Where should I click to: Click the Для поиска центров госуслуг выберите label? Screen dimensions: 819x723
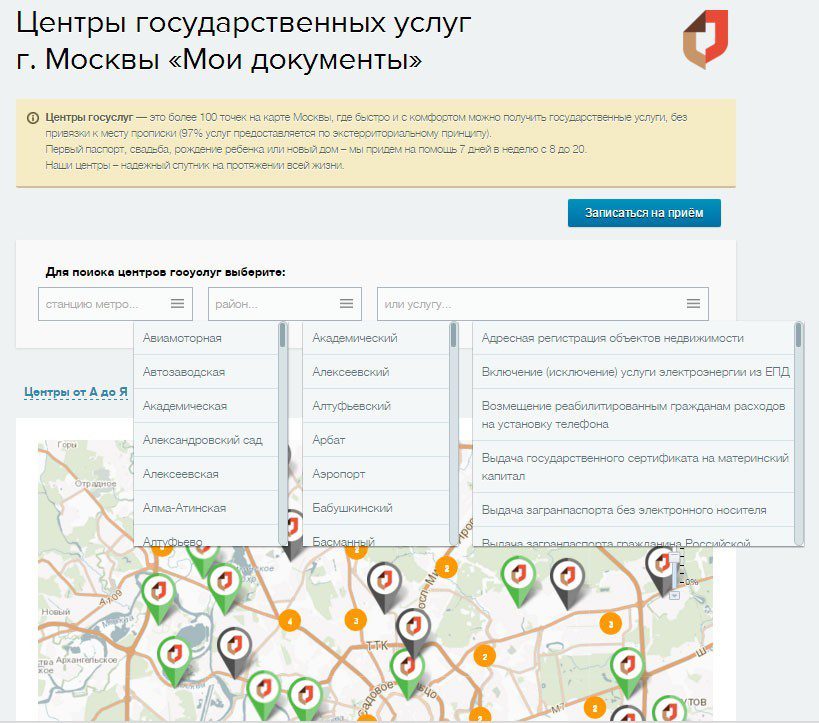pos(166,272)
